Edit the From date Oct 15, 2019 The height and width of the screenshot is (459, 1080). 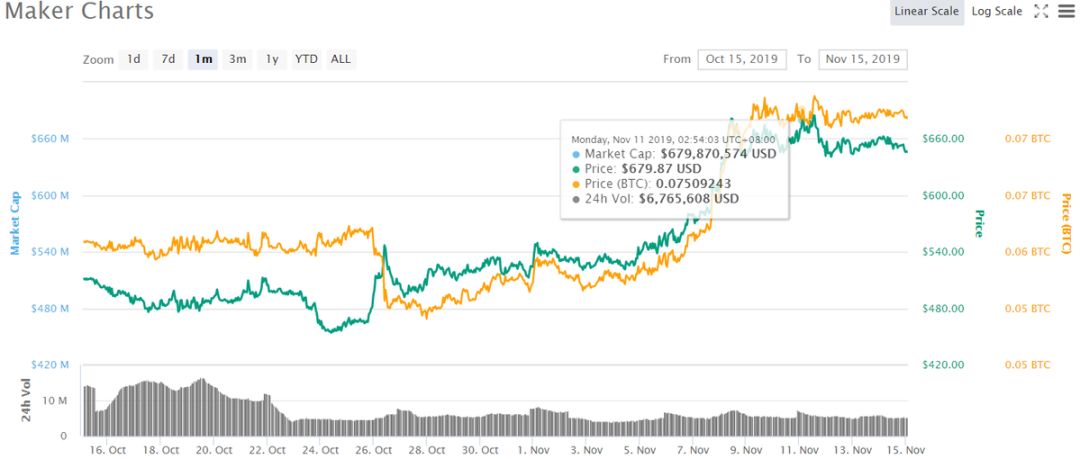tap(742, 59)
